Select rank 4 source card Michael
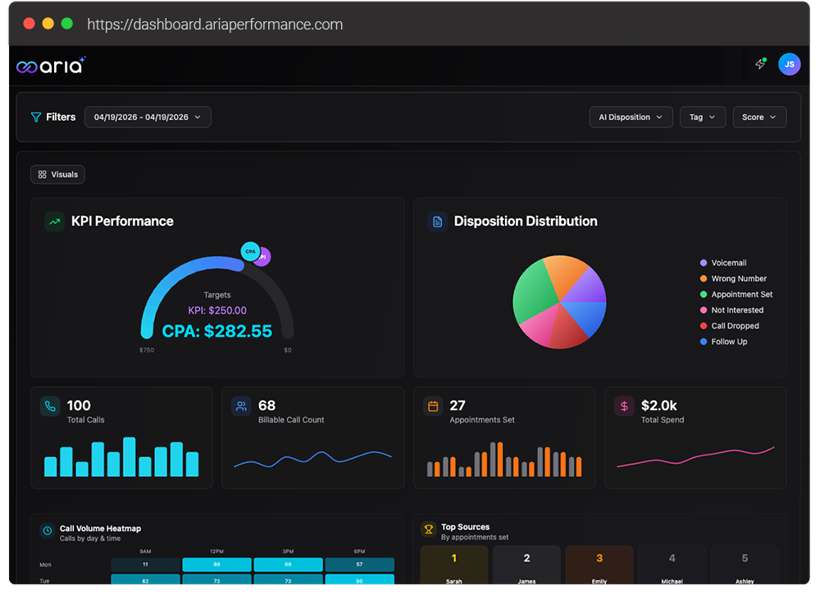 (672, 565)
